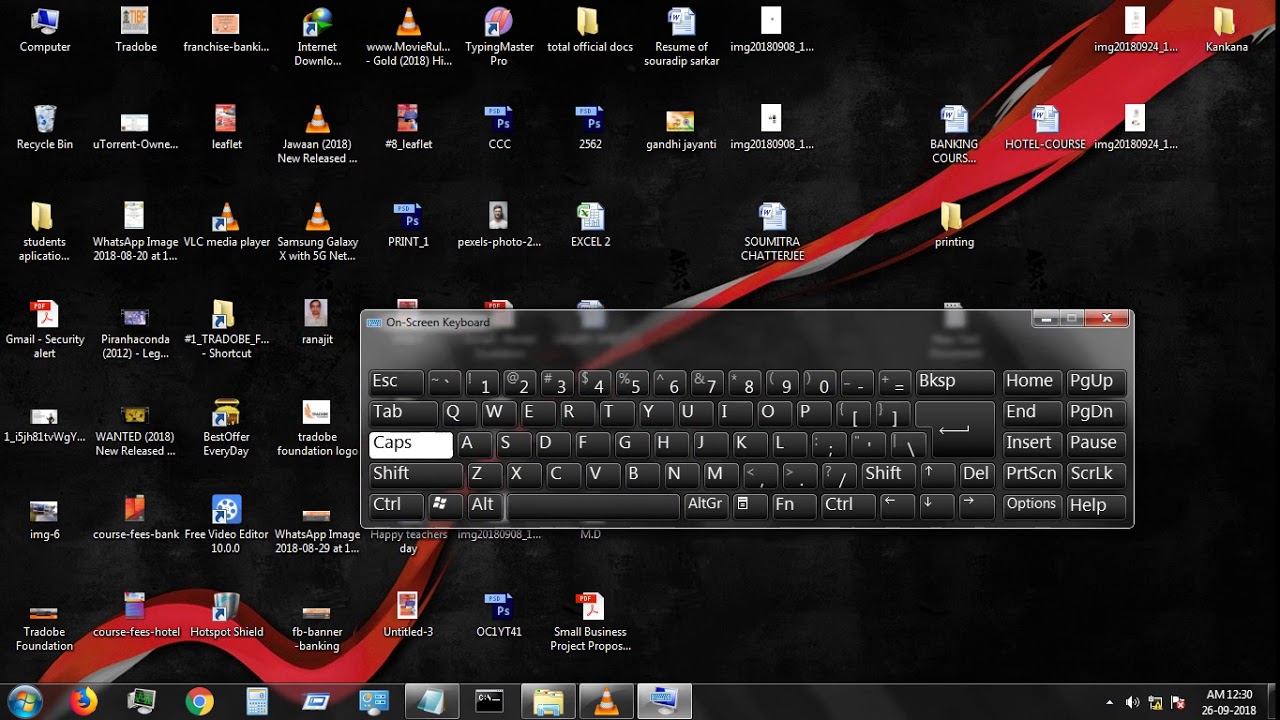1280x720 pixels.
Task: Toggle the Alt key on keyboard
Action: pos(485,506)
